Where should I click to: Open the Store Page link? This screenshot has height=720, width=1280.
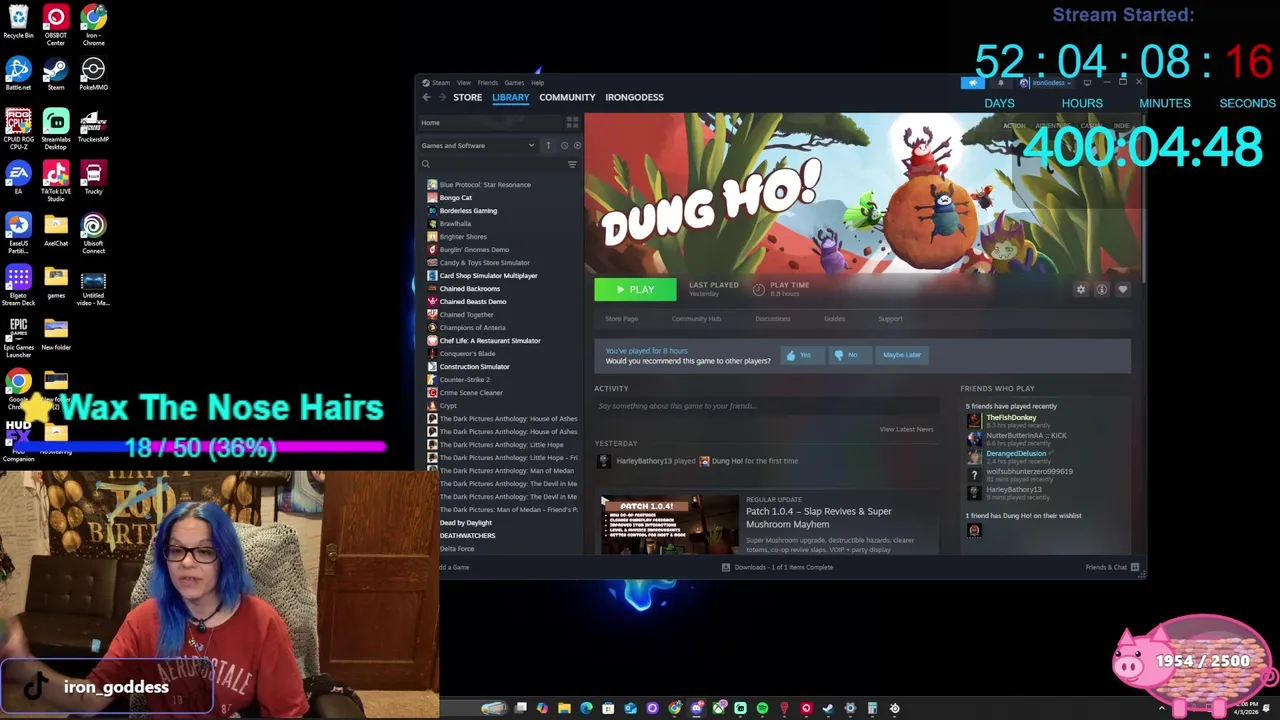[x=621, y=319]
